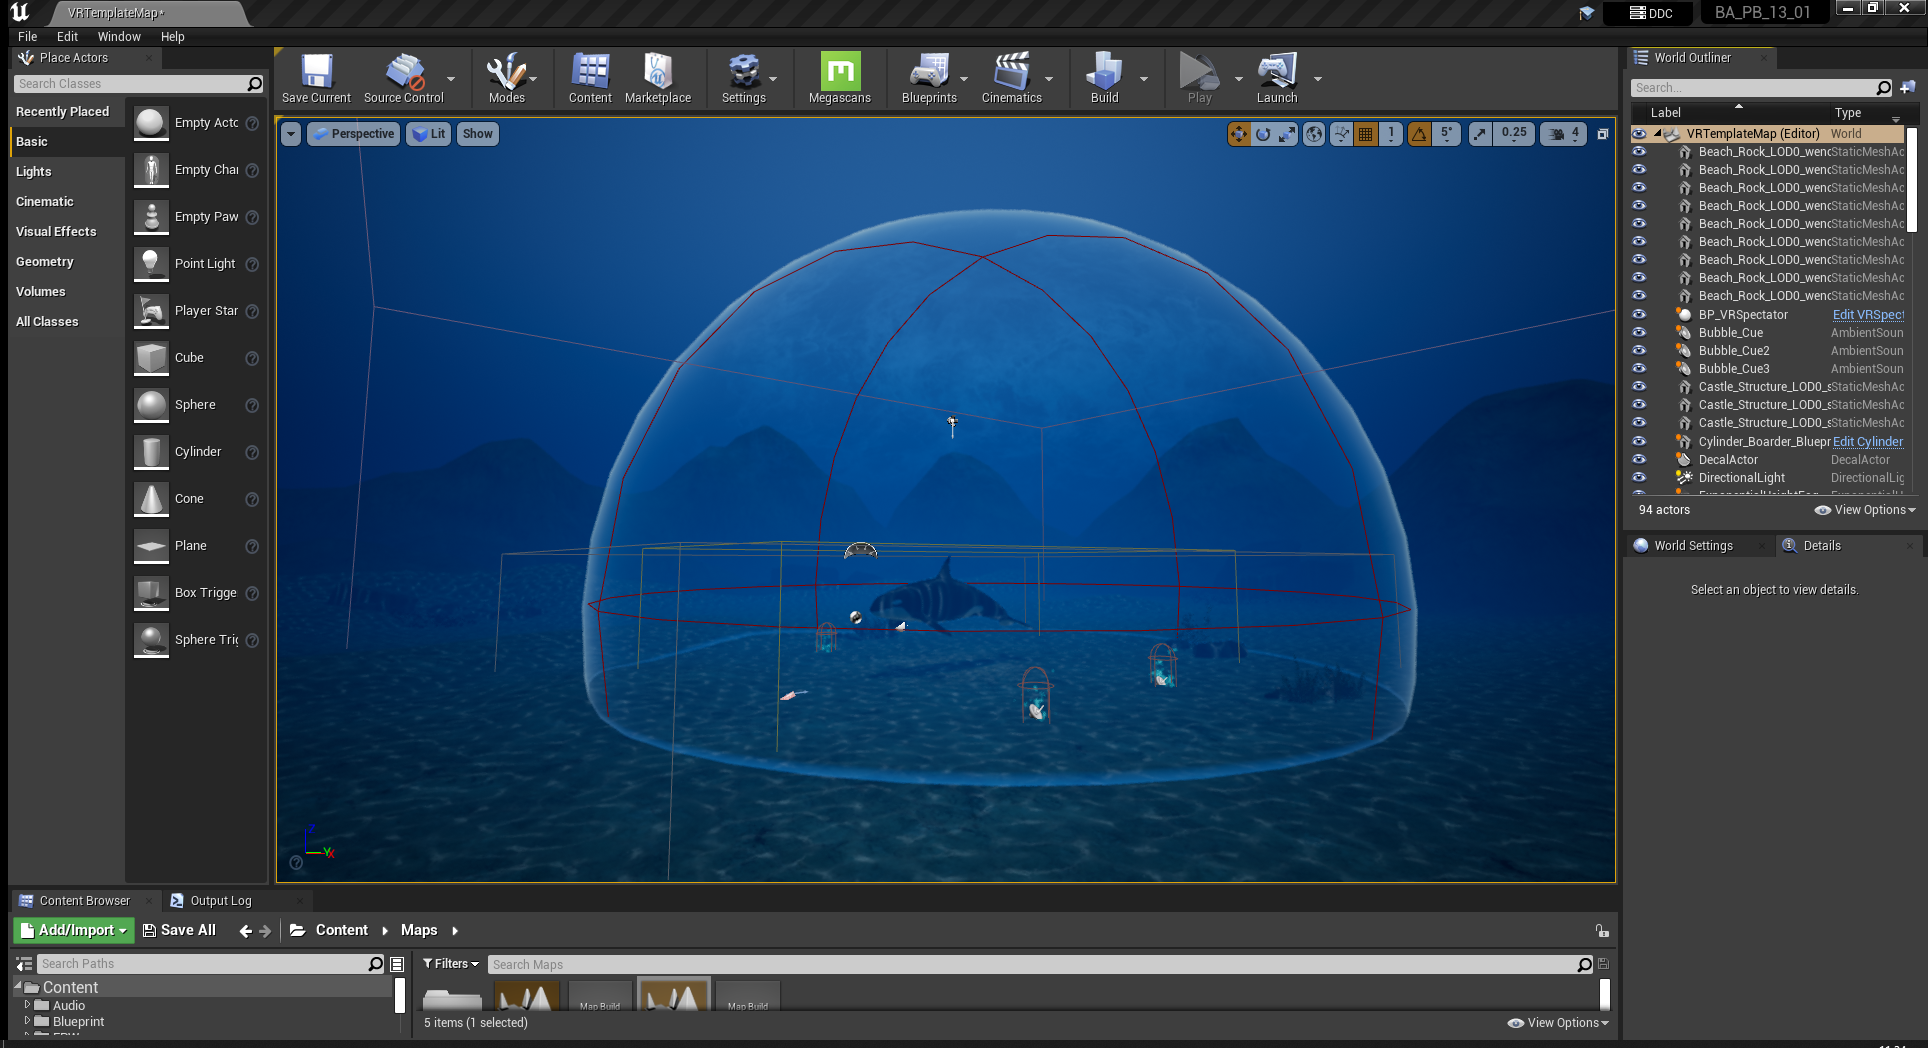
Task: Open World Outliner View Options
Action: (x=1865, y=509)
